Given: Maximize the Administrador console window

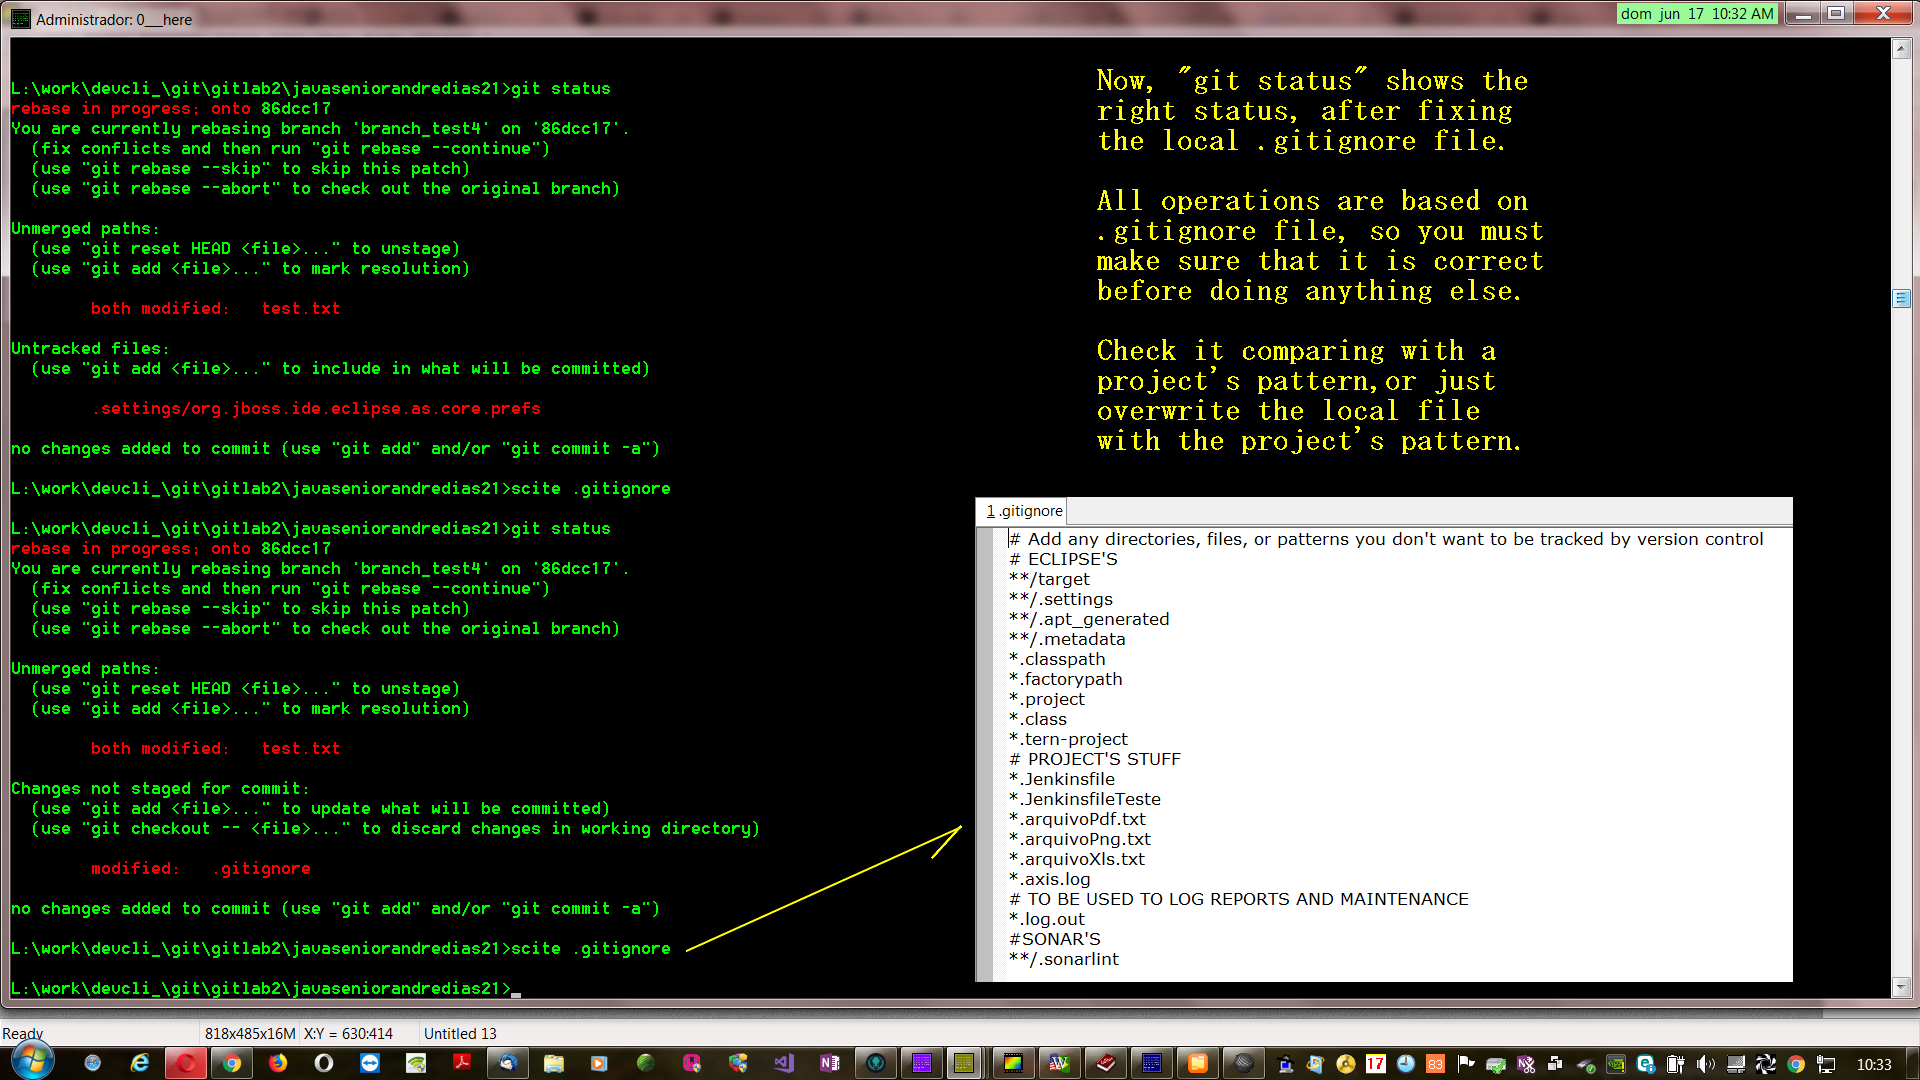Looking at the screenshot, I should click(x=1836, y=13).
